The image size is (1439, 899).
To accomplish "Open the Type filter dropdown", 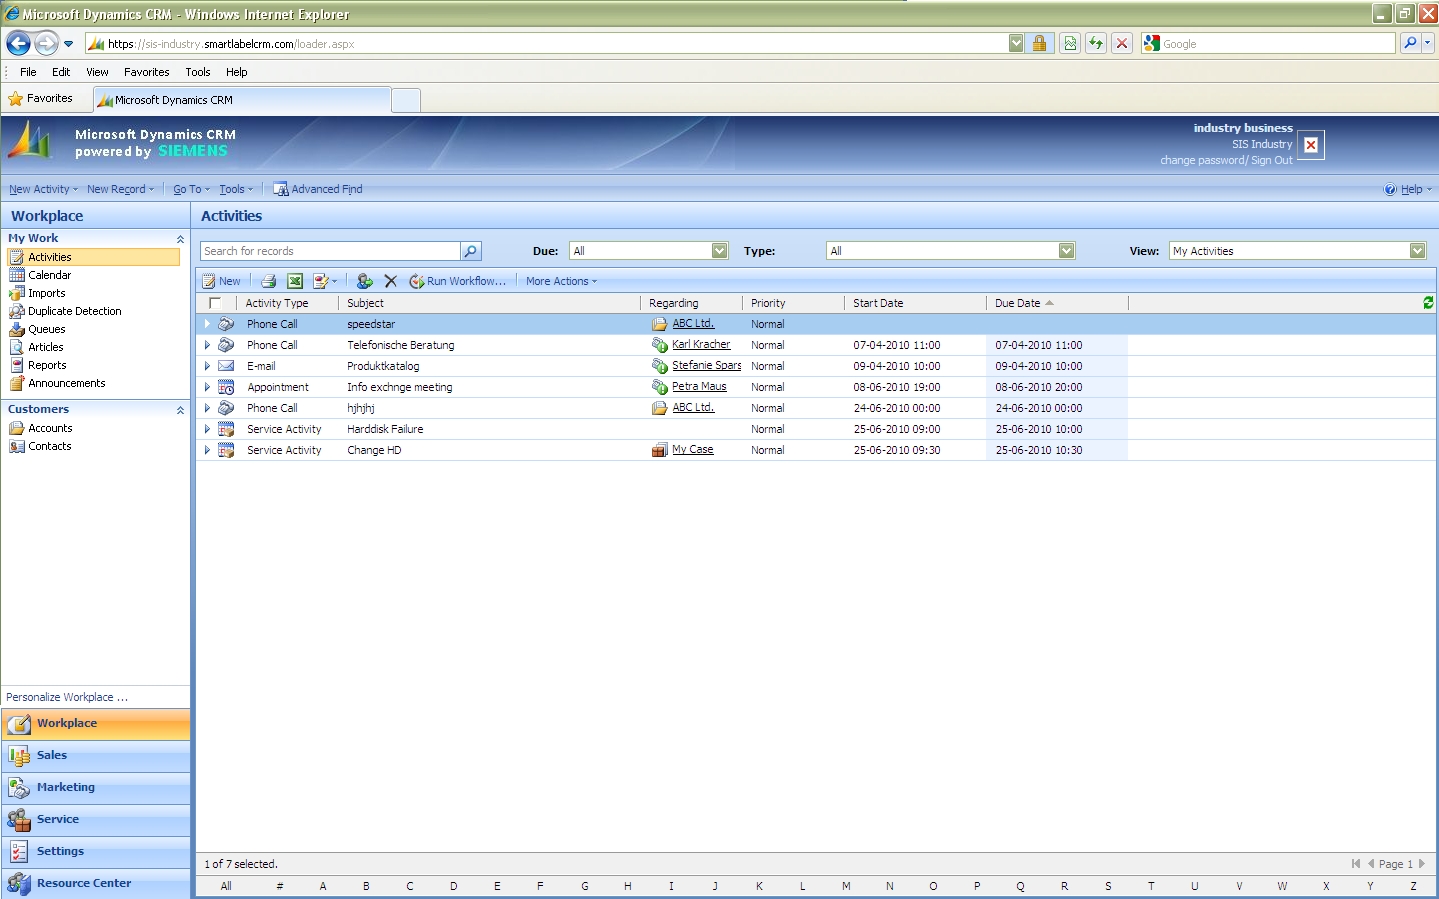I will coord(1066,251).
